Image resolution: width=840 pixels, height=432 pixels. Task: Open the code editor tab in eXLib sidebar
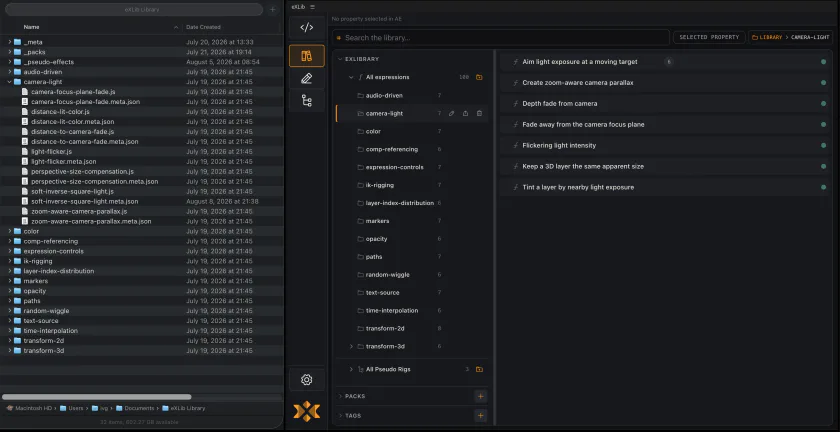pos(306,28)
